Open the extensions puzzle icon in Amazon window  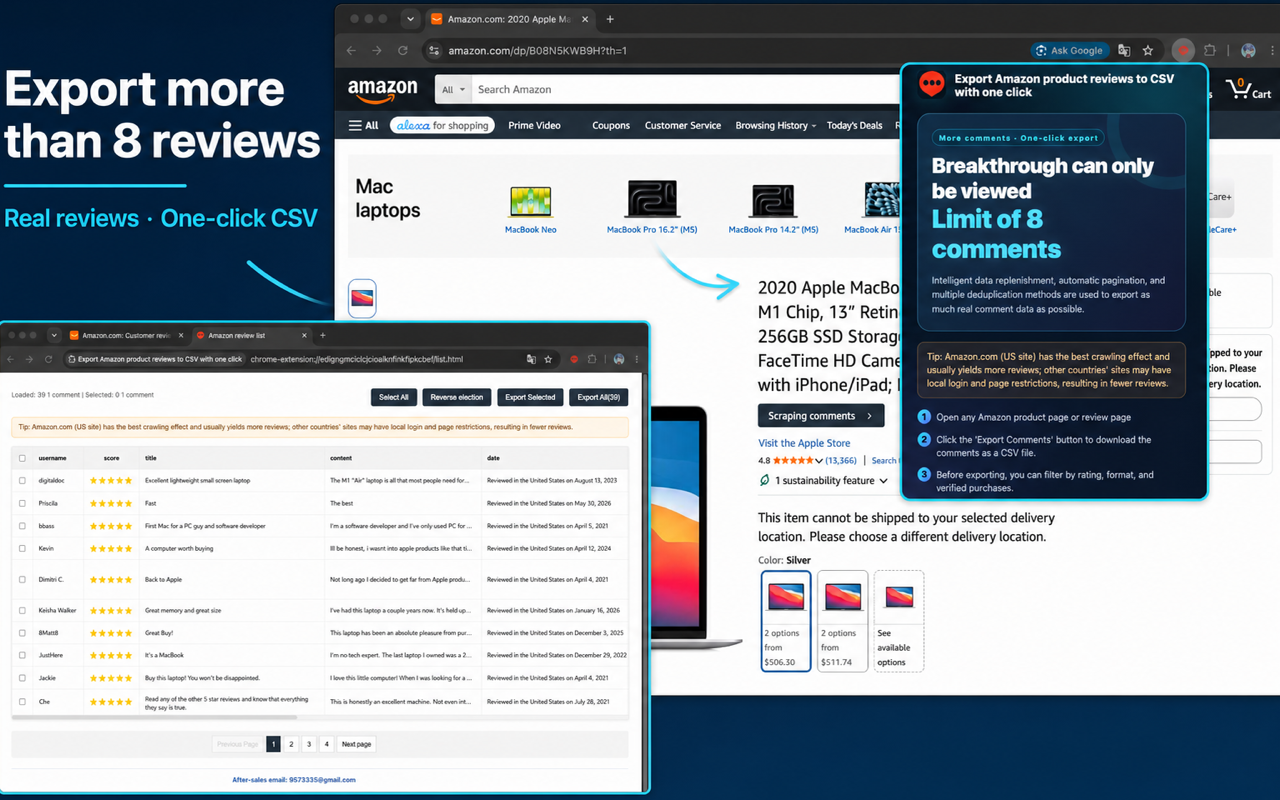tap(1210, 50)
